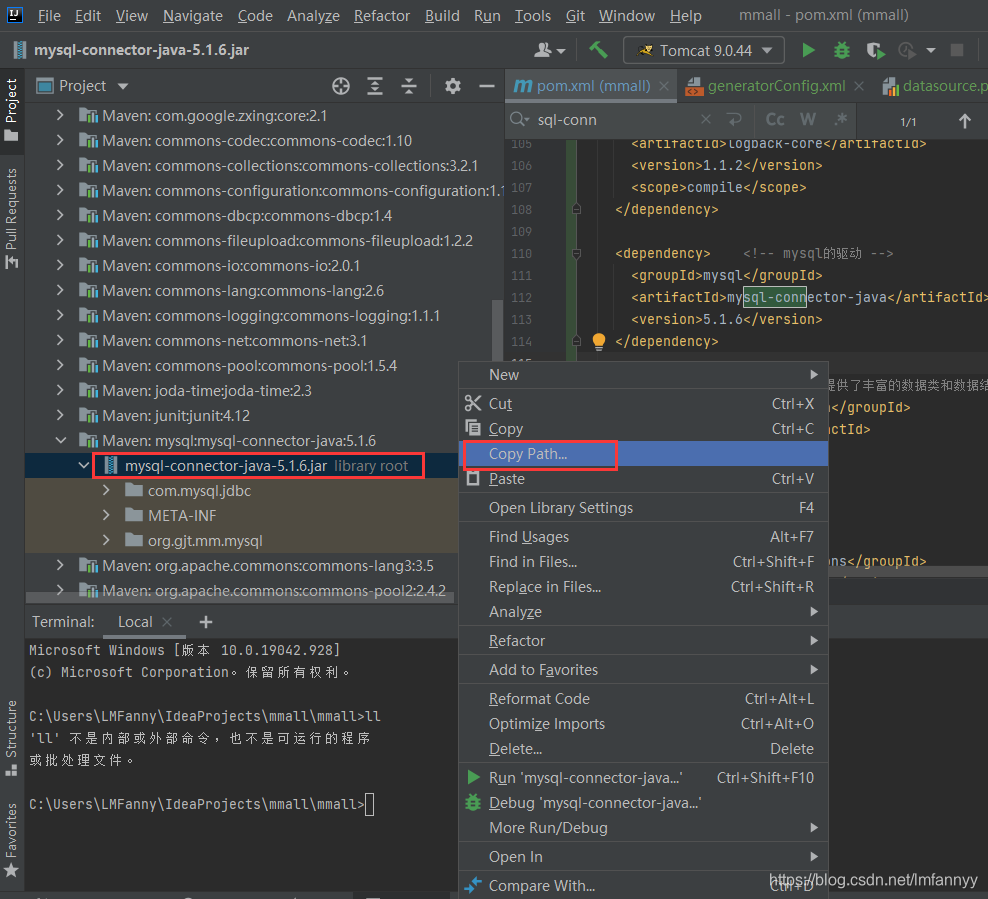This screenshot has height=899, width=988.
Task: Expand the org.gjt.mm.mysql package
Action: tap(106, 541)
